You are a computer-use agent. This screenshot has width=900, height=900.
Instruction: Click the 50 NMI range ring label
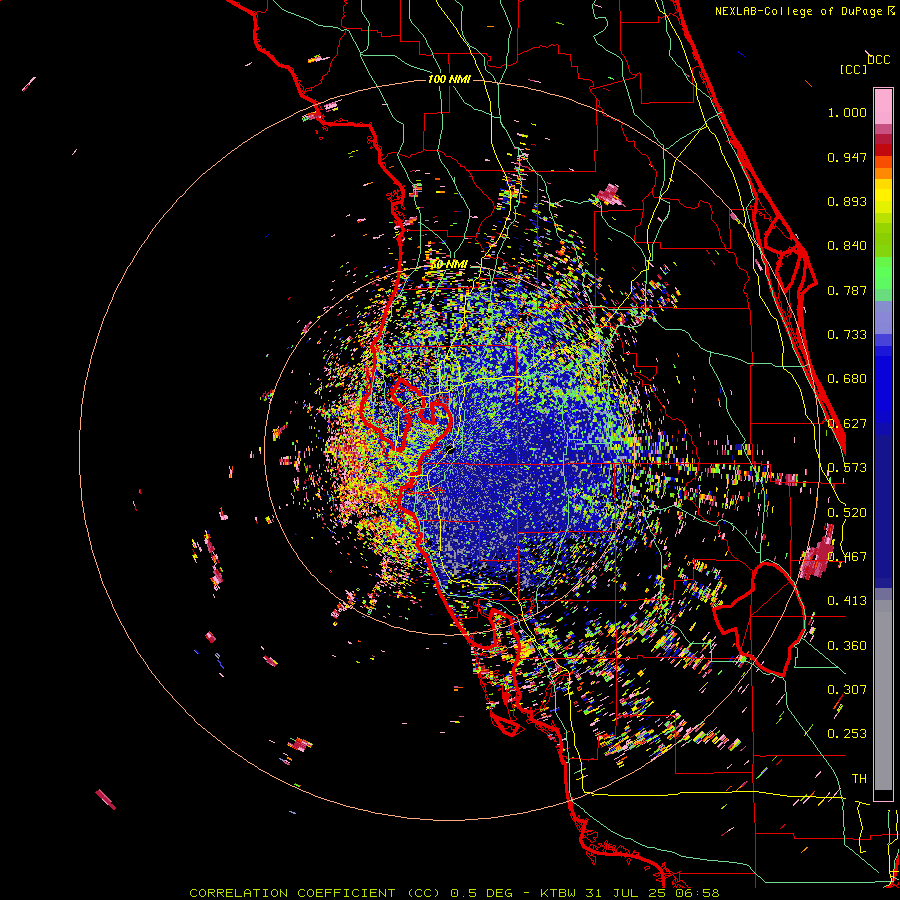[449, 264]
